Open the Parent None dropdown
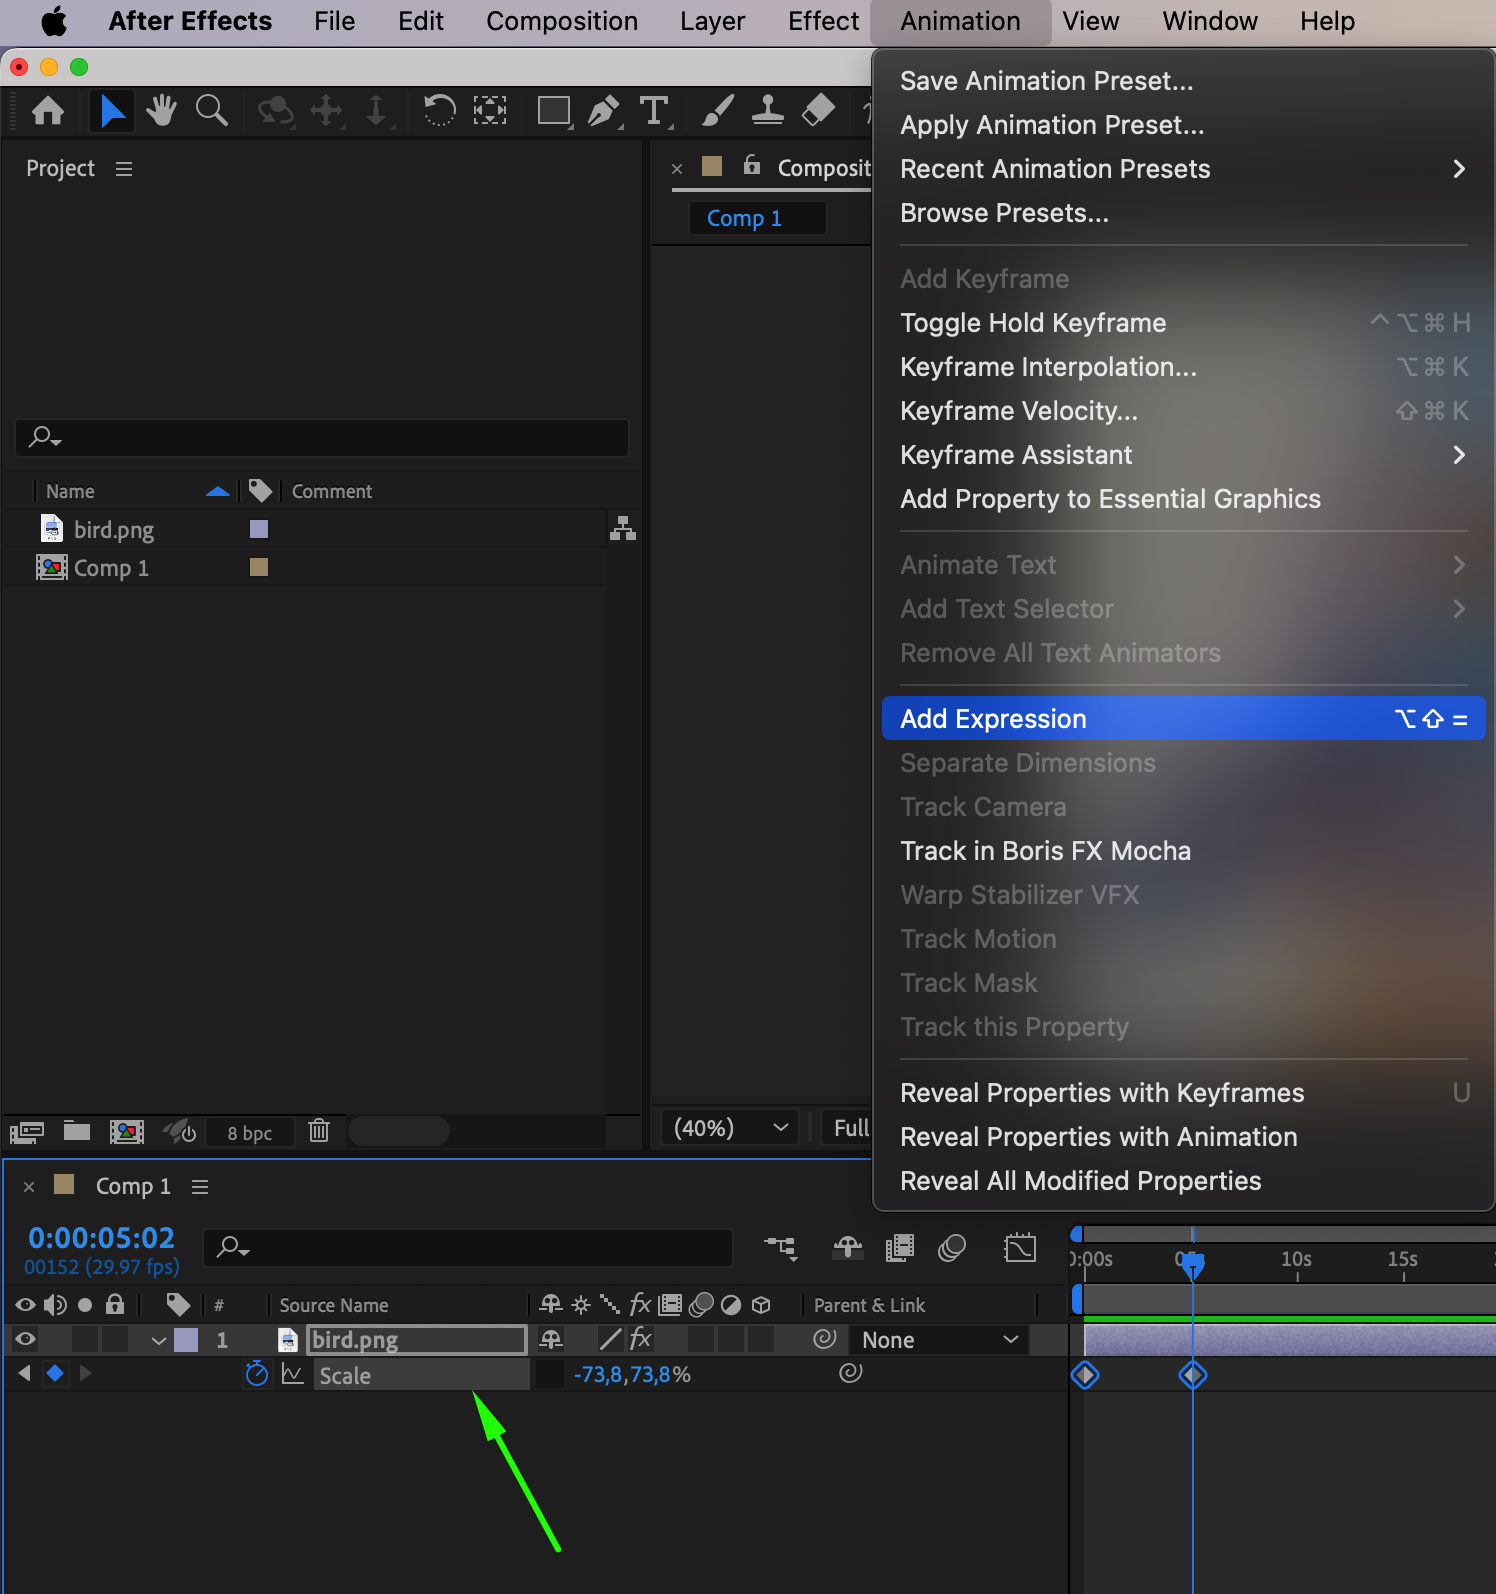The width and height of the screenshot is (1496, 1594). click(939, 1340)
